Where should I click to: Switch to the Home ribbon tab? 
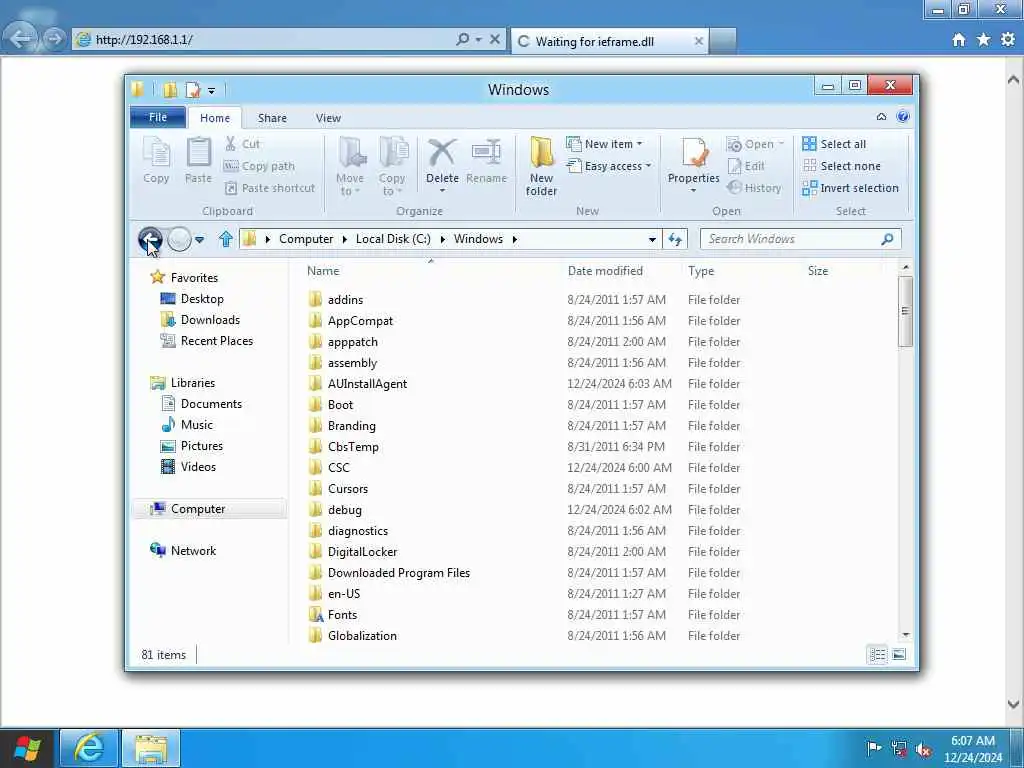click(x=215, y=118)
